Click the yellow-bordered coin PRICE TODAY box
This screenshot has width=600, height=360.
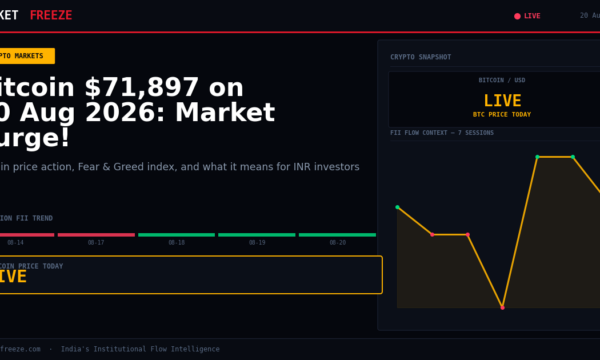tap(191, 275)
